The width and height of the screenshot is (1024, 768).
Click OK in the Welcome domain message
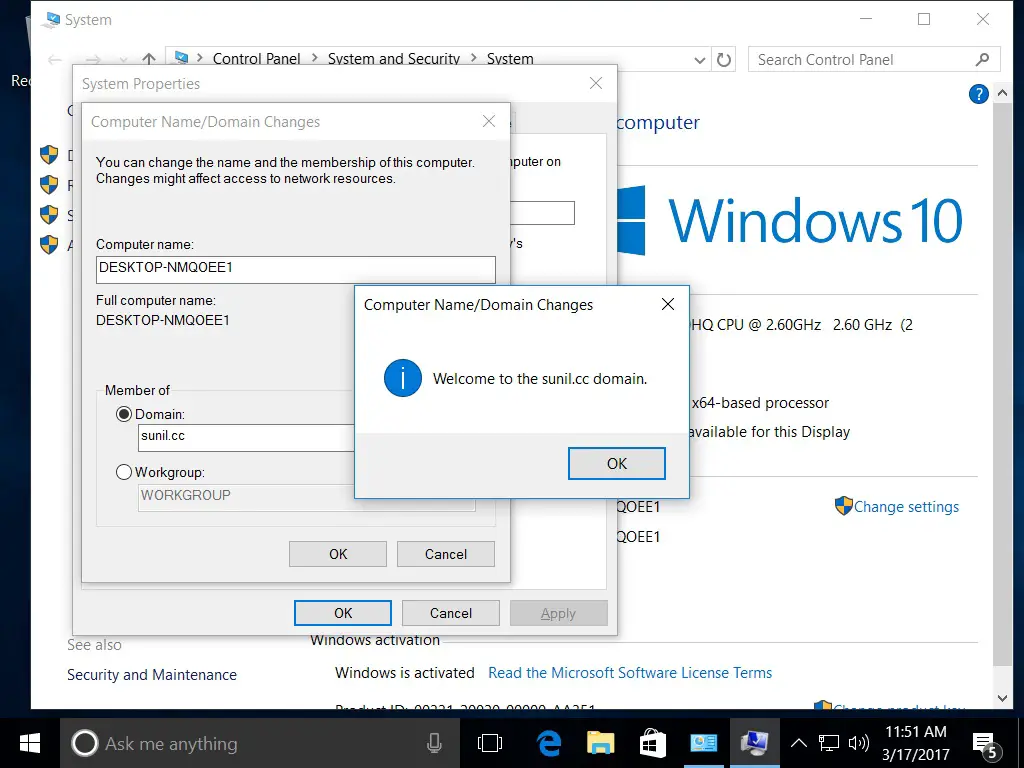616,463
